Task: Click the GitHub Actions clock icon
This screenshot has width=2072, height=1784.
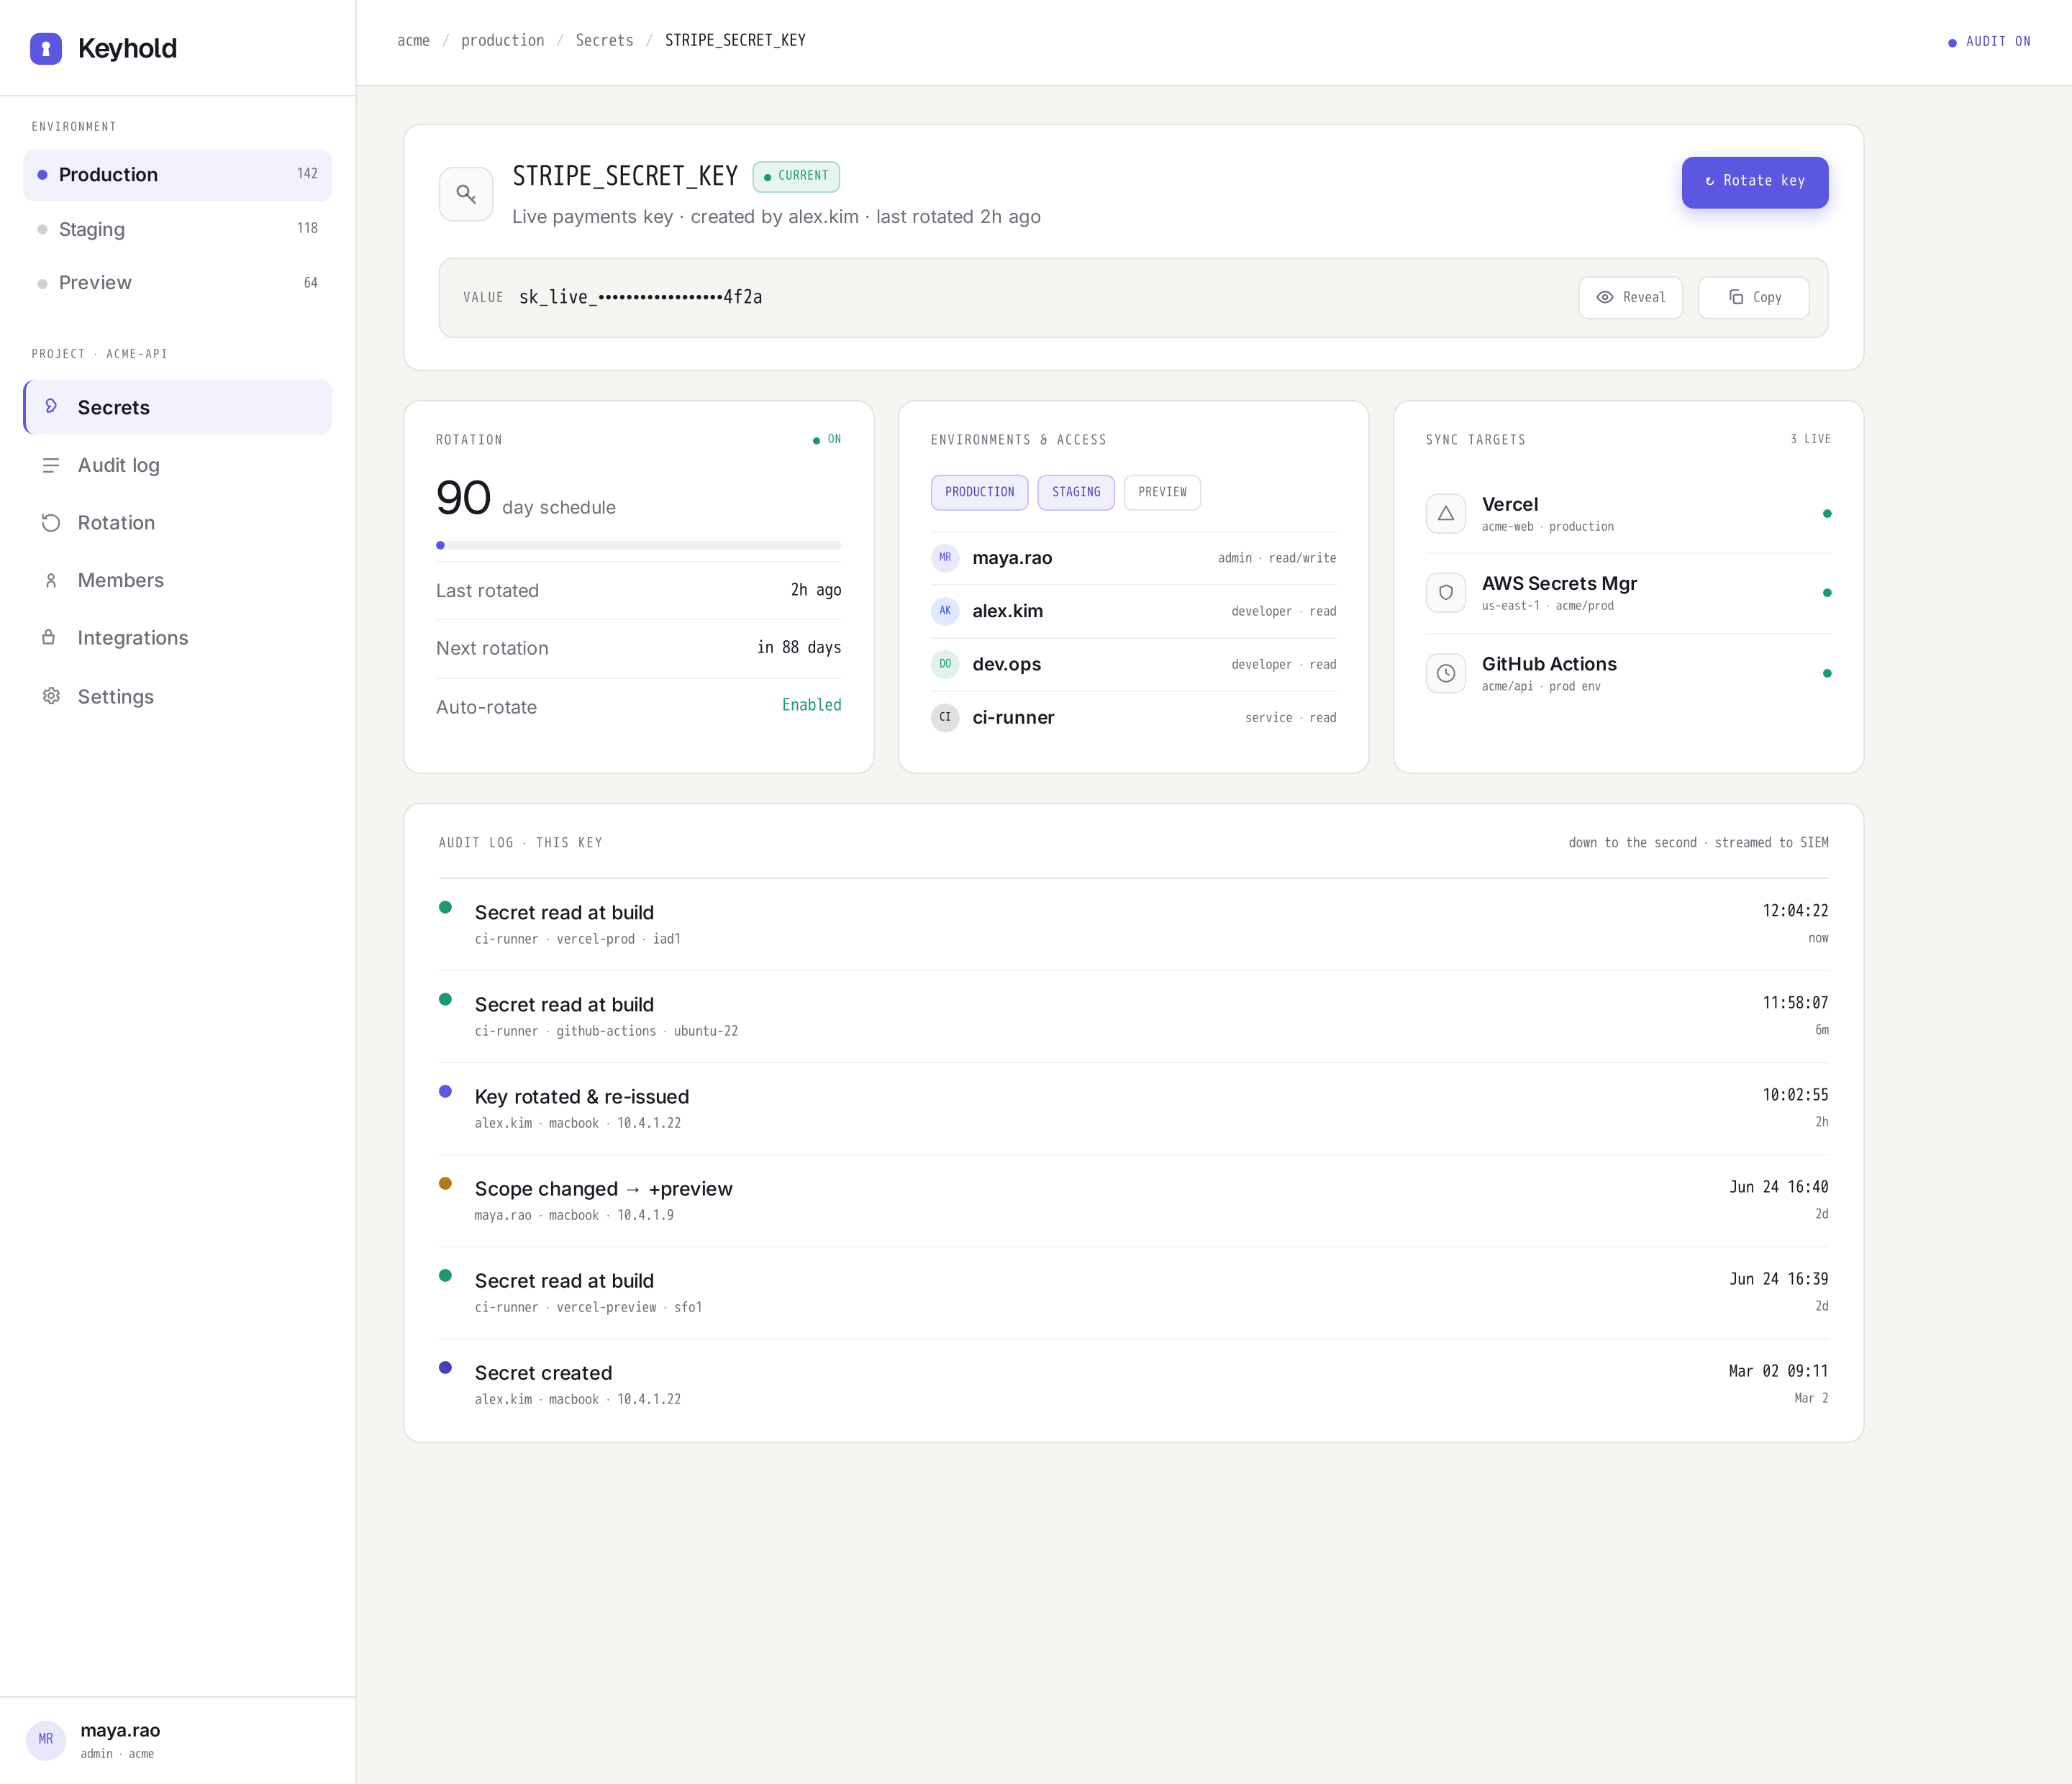Action: click(1445, 673)
